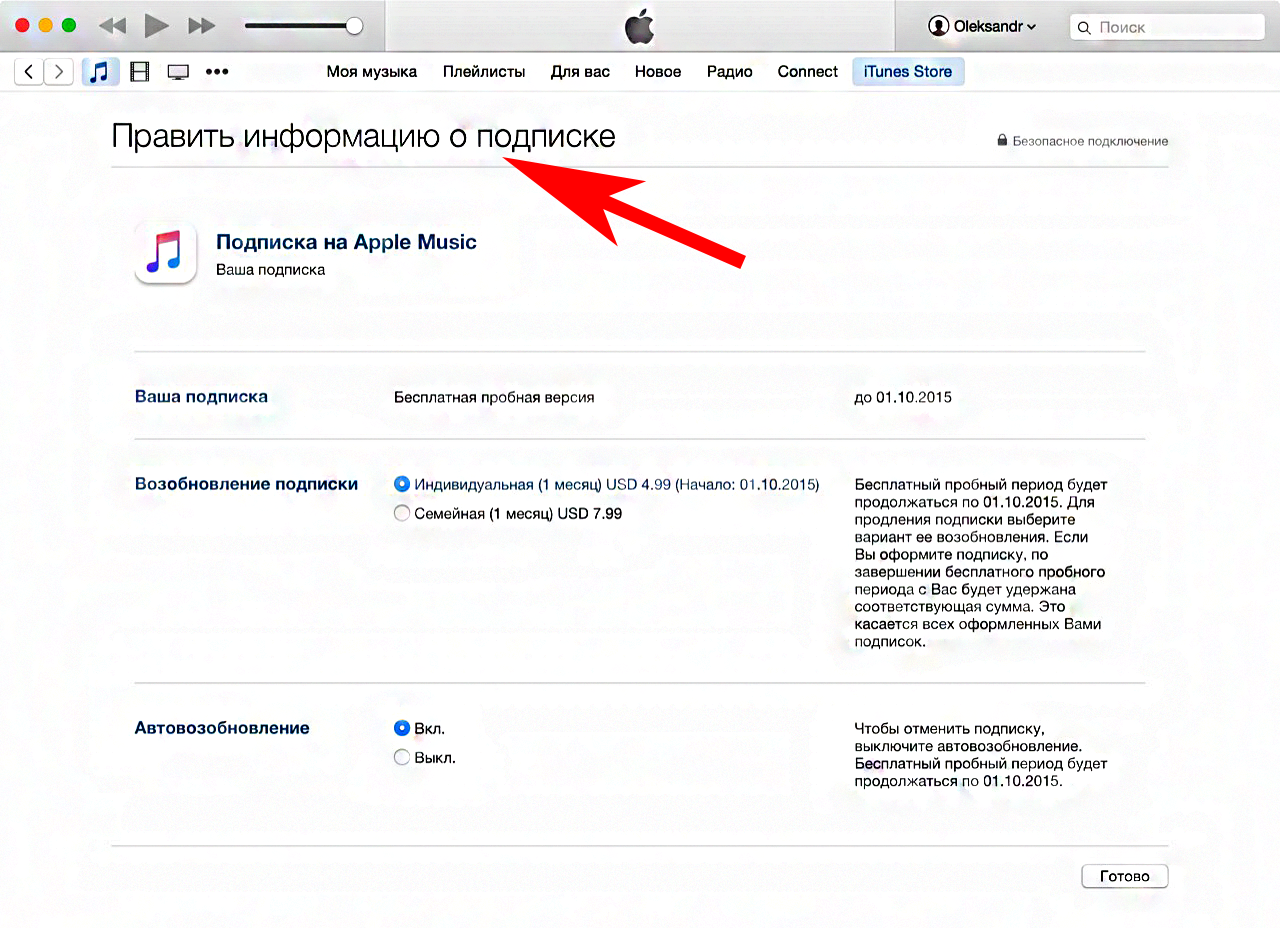1280x928 pixels.
Task: Start playback with the Play button
Action: [x=156, y=27]
